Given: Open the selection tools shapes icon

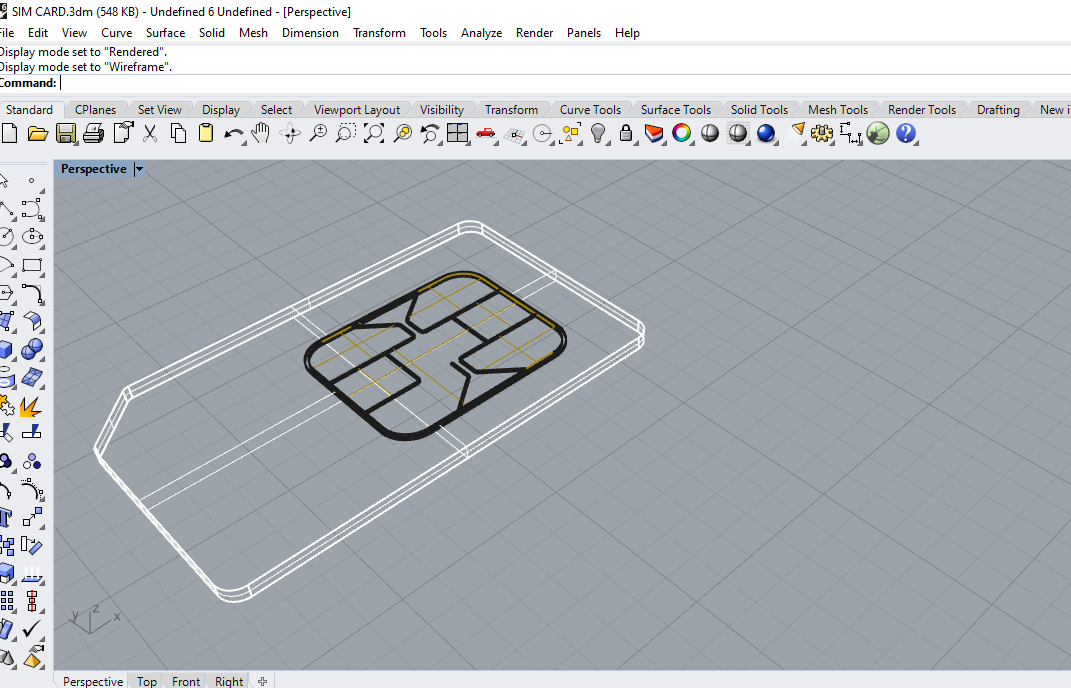Looking at the screenshot, I should (x=570, y=133).
